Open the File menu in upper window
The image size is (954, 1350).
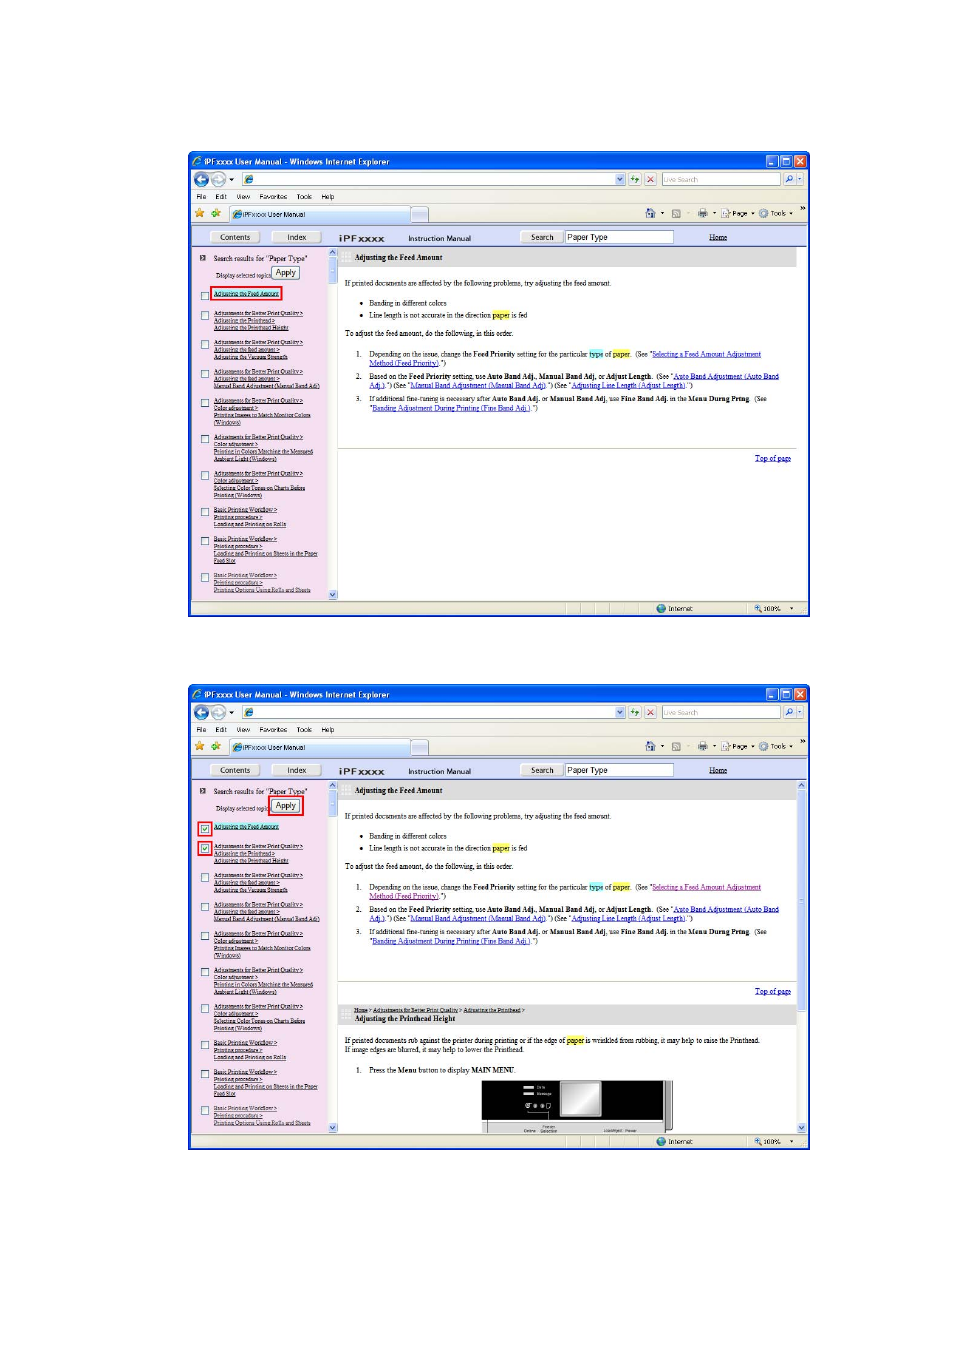[x=201, y=197]
